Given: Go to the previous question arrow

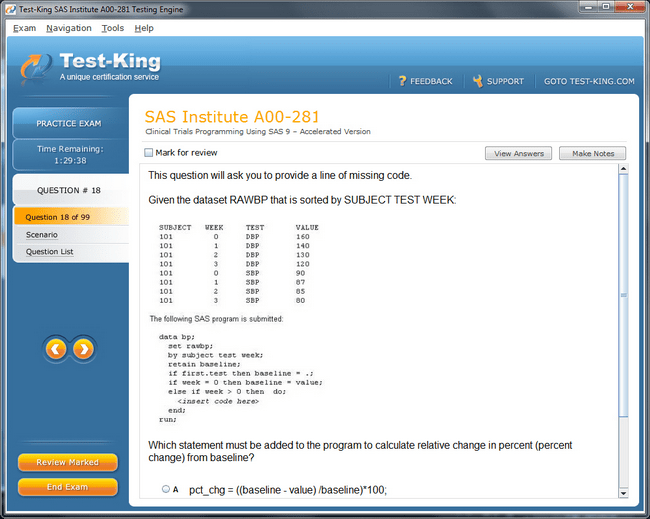Looking at the screenshot, I should click(x=56, y=349).
